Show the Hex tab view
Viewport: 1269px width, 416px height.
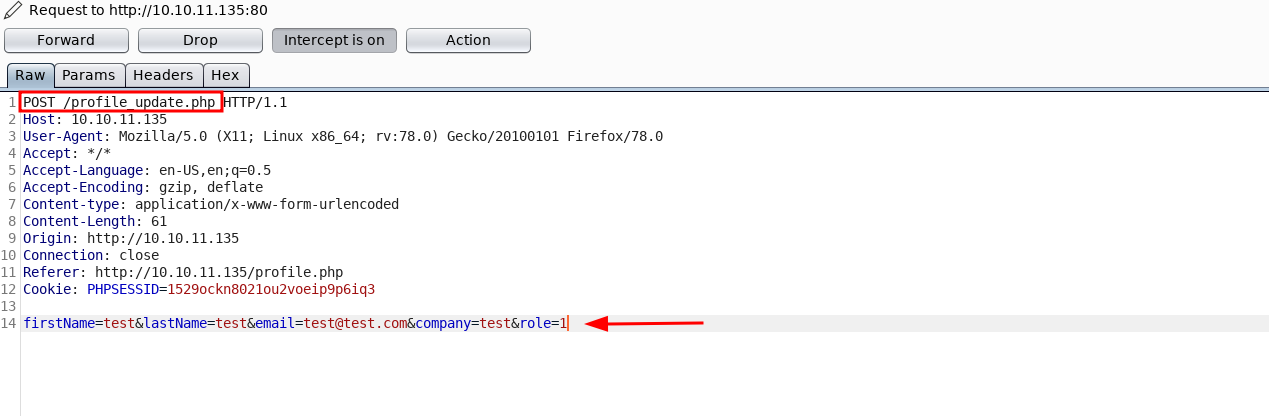[225, 75]
